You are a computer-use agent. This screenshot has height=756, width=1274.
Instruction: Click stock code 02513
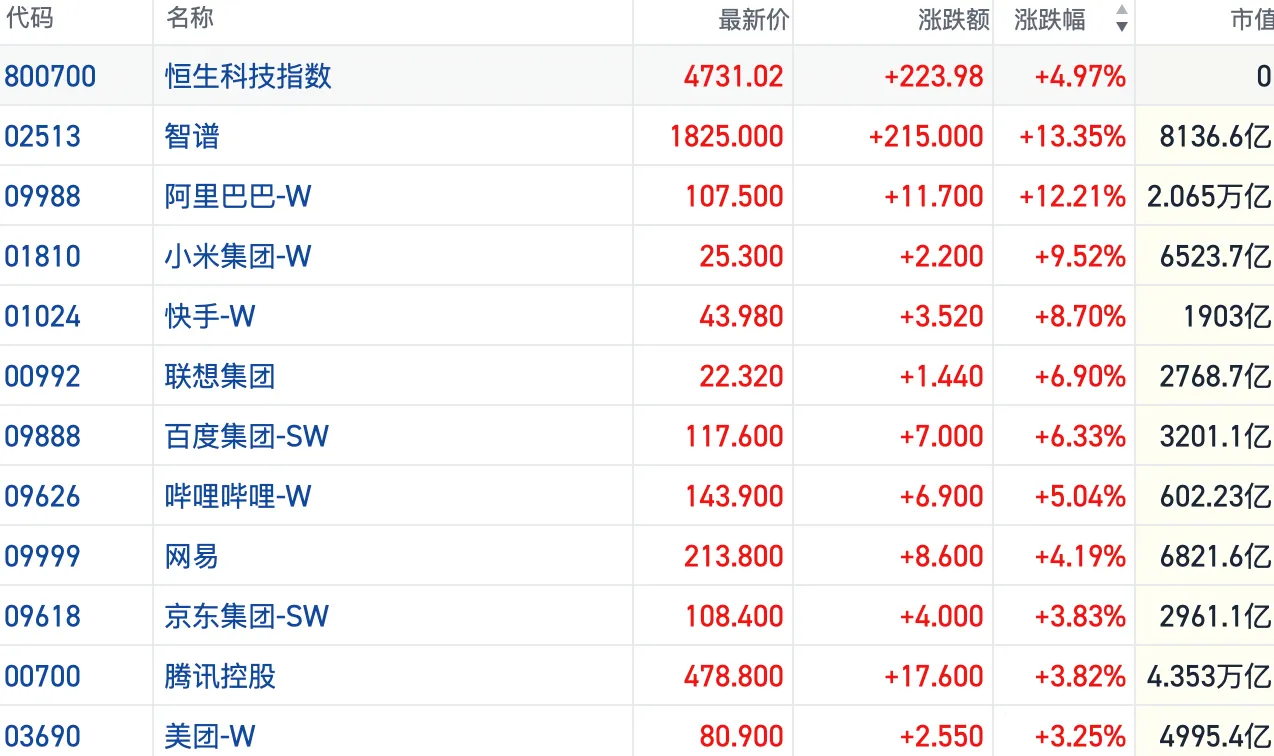(x=42, y=136)
